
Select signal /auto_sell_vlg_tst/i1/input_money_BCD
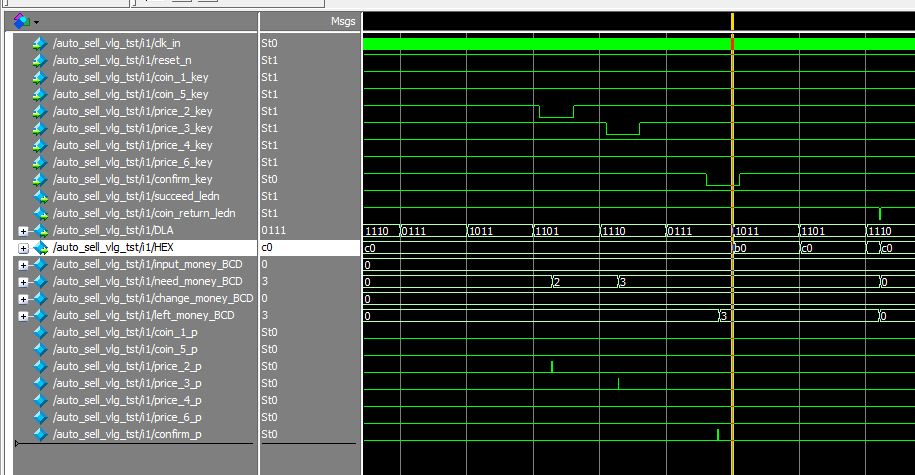click(148, 264)
